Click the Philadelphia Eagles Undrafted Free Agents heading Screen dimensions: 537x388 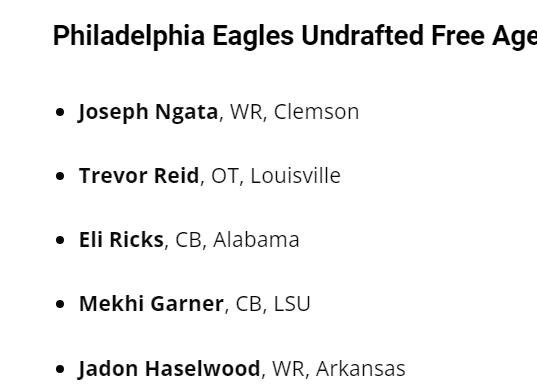click(x=295, y=36)
